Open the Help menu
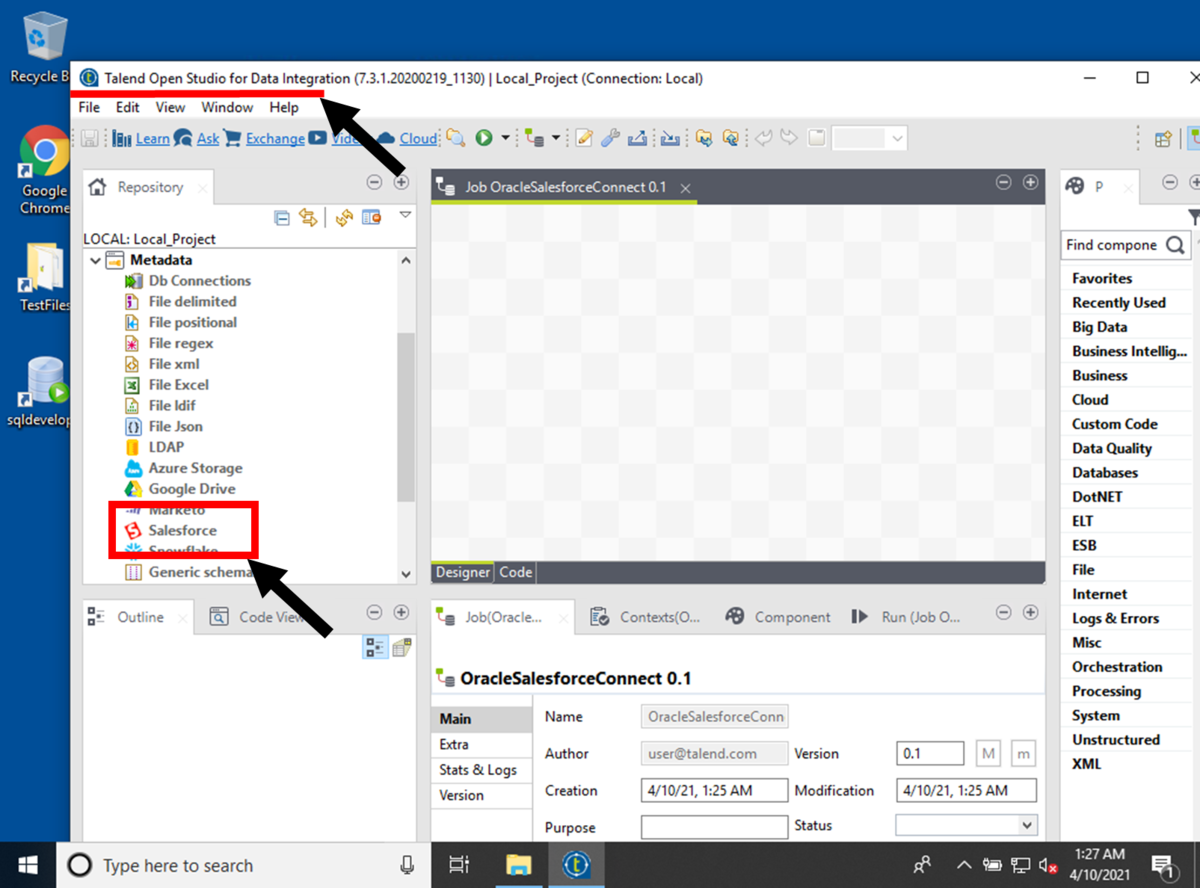 pyautogui.click(x=284, y=107)
